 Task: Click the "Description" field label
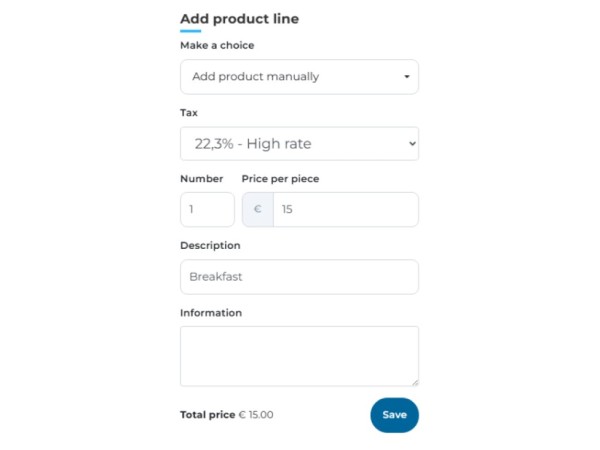pyautogui.click(x=210, y=245)
